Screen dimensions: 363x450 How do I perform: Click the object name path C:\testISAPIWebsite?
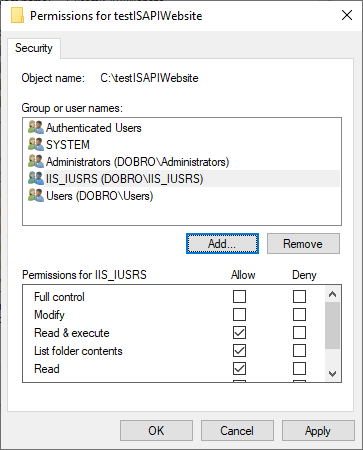click(x=149, y=78)
